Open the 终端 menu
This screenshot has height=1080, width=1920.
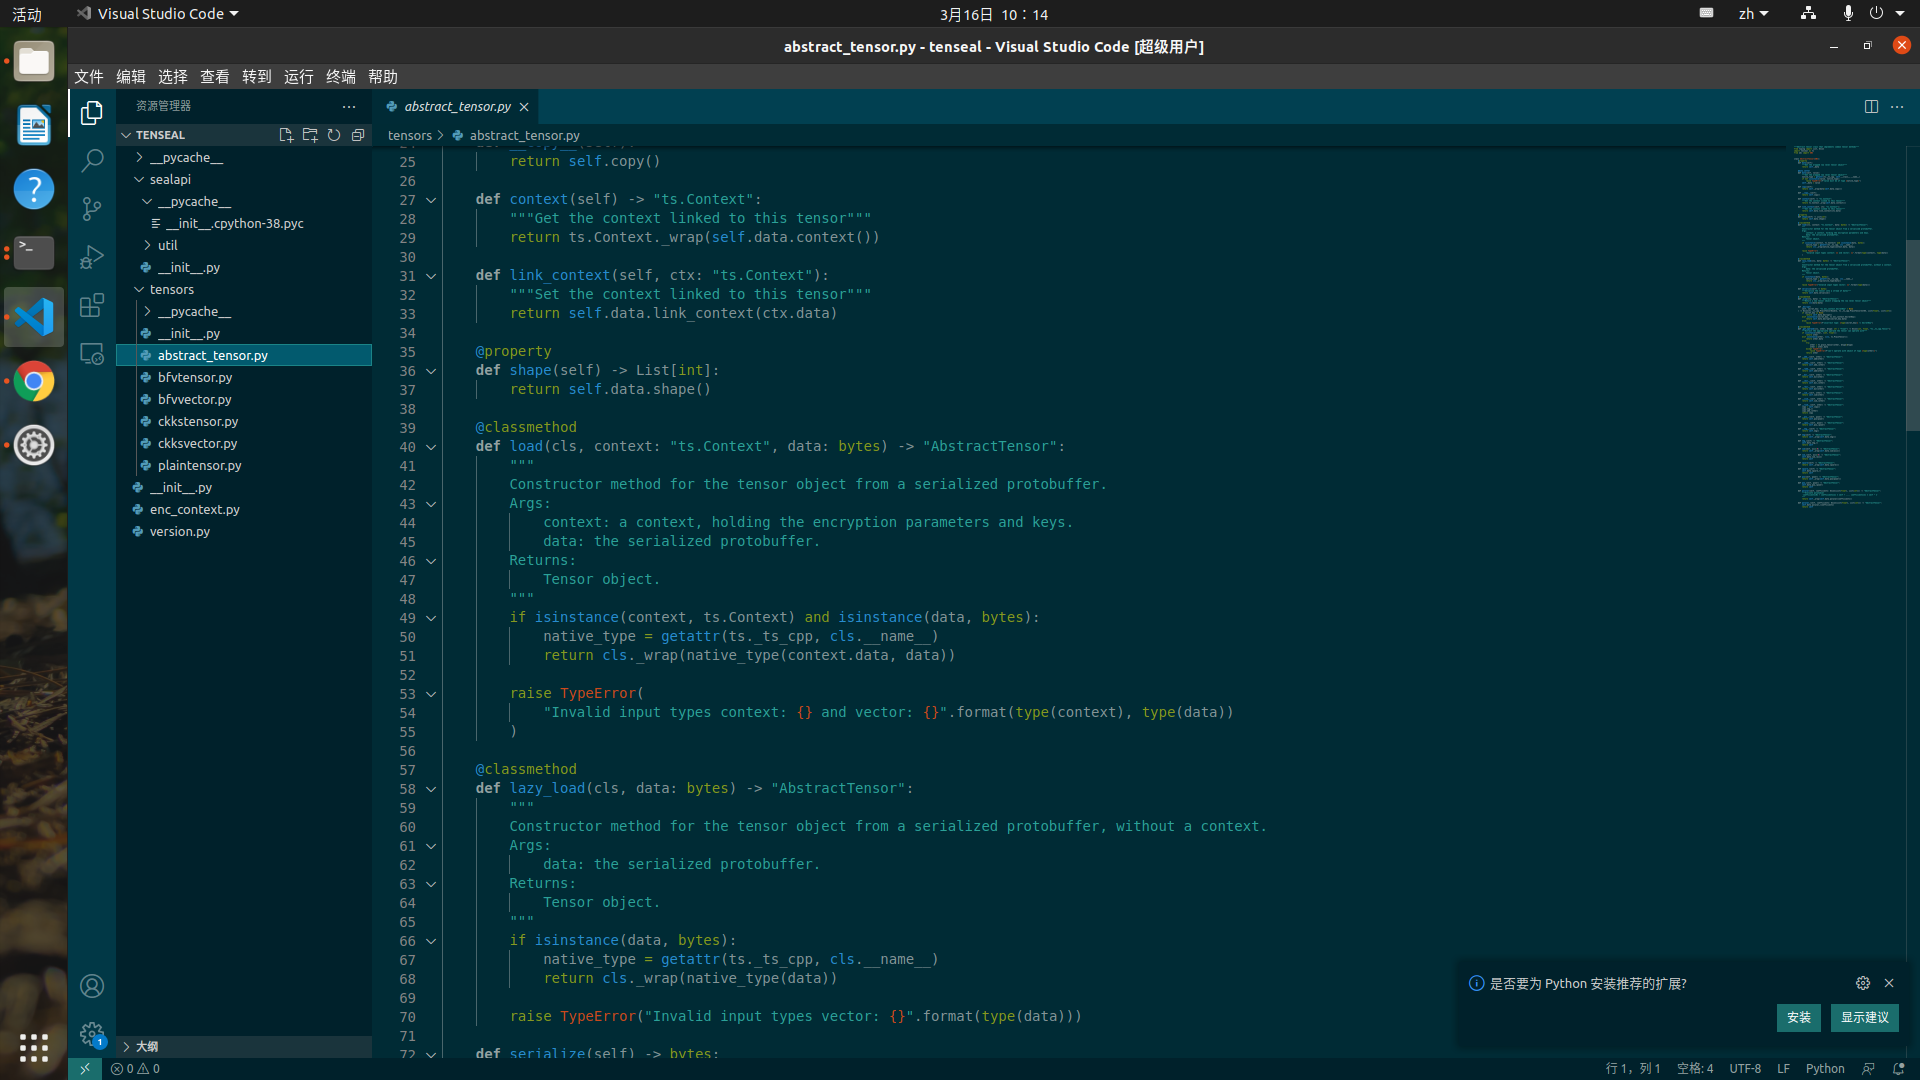coord(340,77)
